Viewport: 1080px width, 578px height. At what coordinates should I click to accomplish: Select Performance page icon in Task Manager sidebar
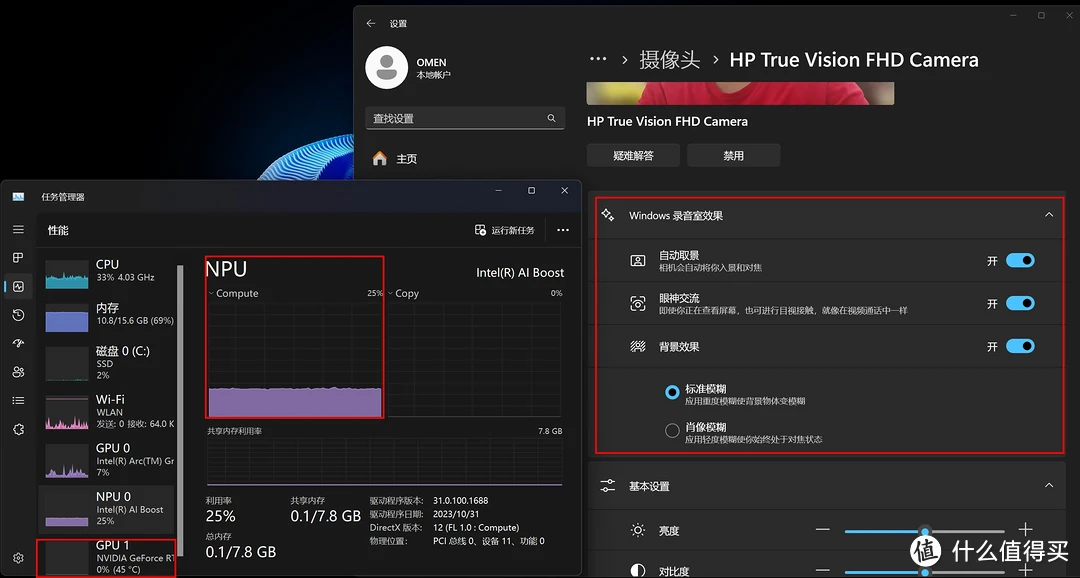click(19, 287)
